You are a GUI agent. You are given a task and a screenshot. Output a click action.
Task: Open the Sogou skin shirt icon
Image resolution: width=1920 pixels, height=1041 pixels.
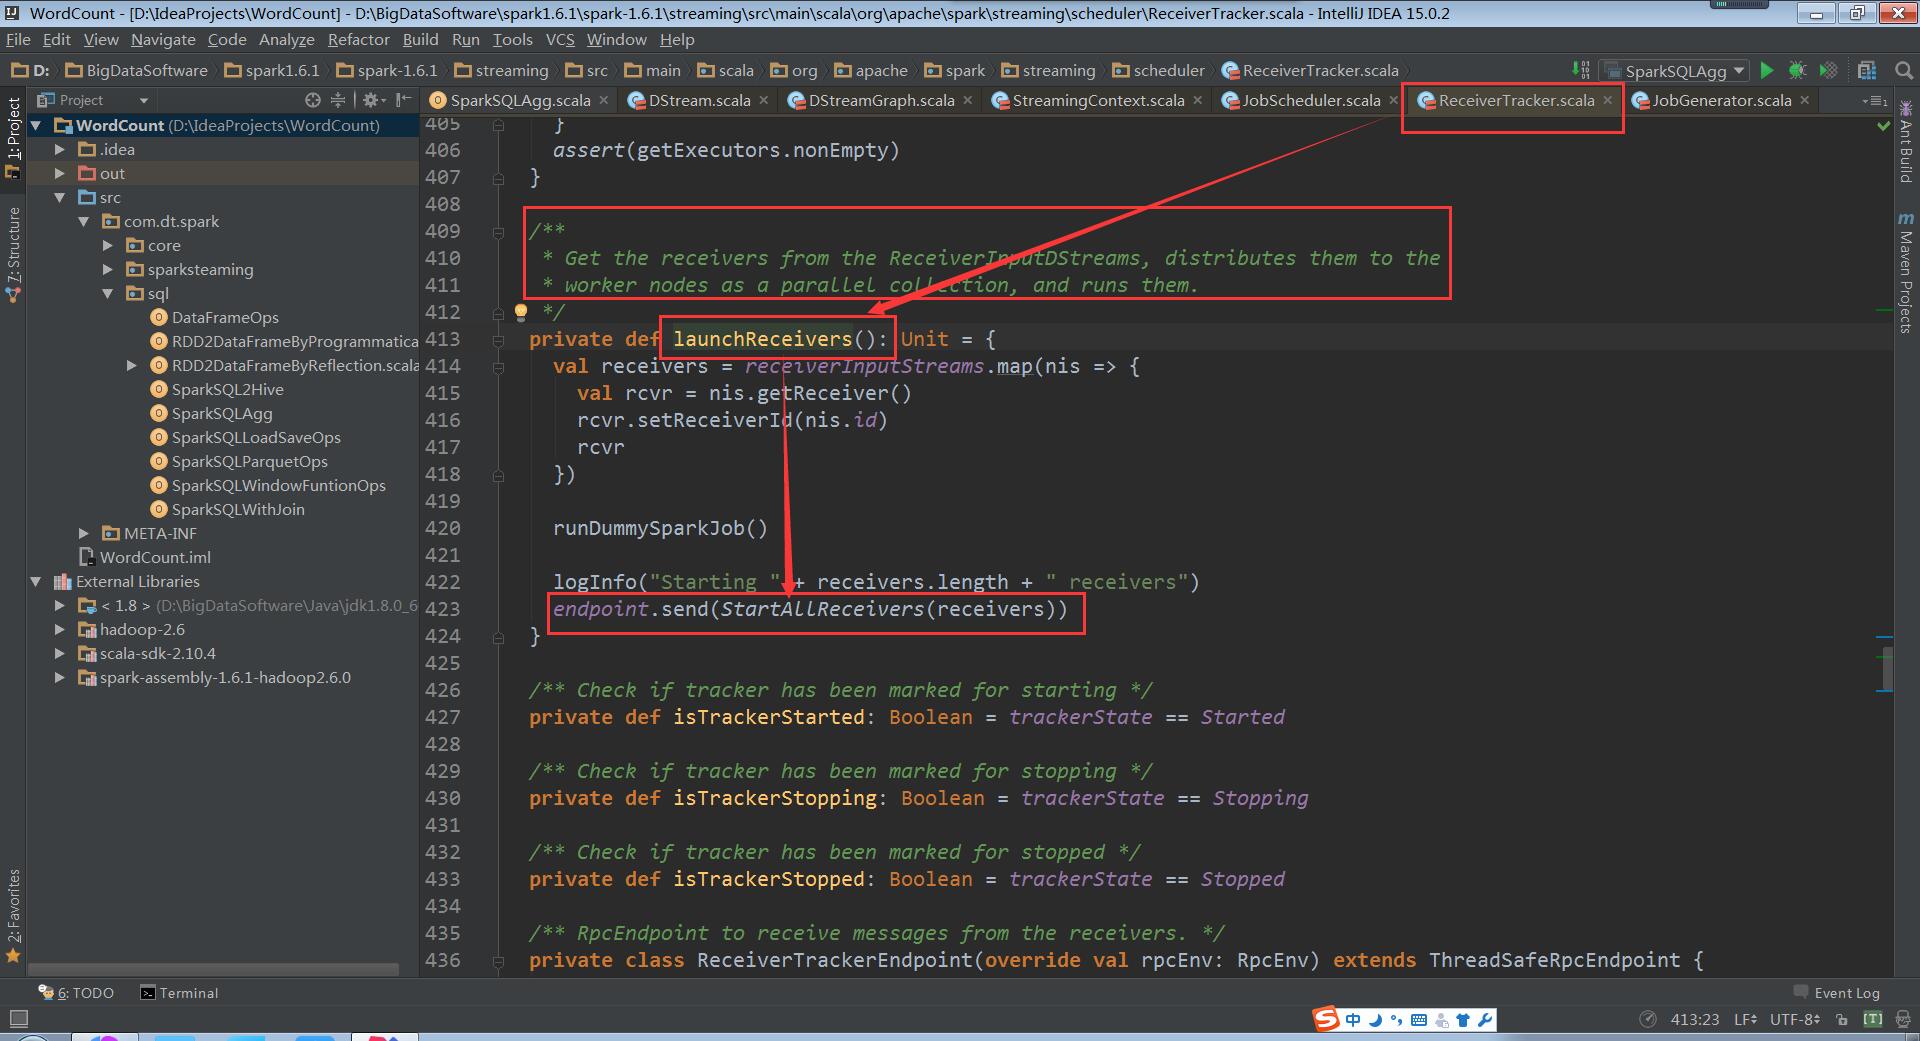pyautogui.click(x=1463, y=1020)
